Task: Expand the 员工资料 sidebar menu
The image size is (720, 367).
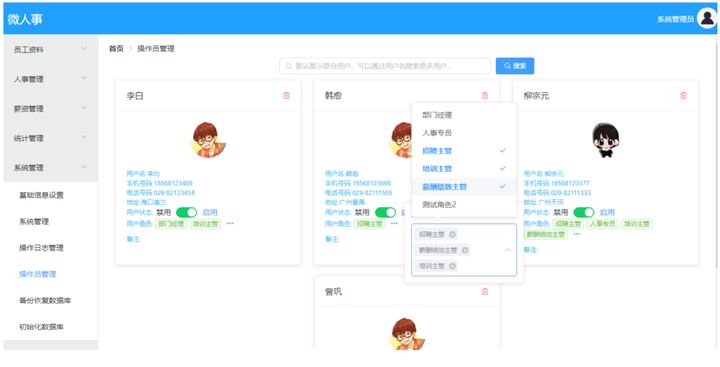Action: pyautogui.click(x=51, y=50)
